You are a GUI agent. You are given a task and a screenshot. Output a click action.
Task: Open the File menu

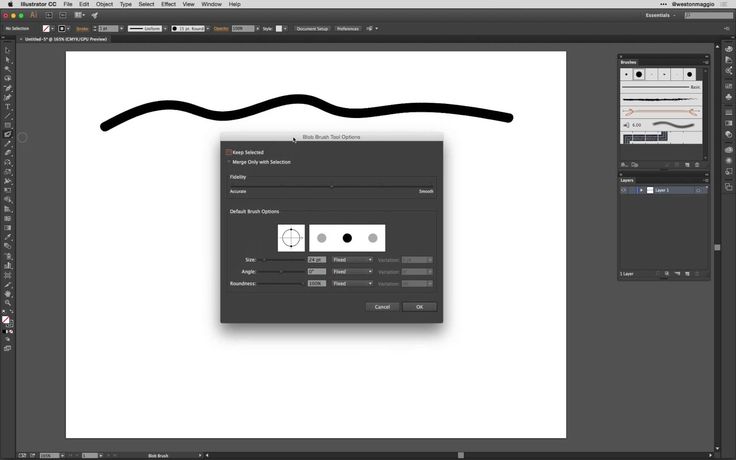pyautogui.click(x=68, y=4)
